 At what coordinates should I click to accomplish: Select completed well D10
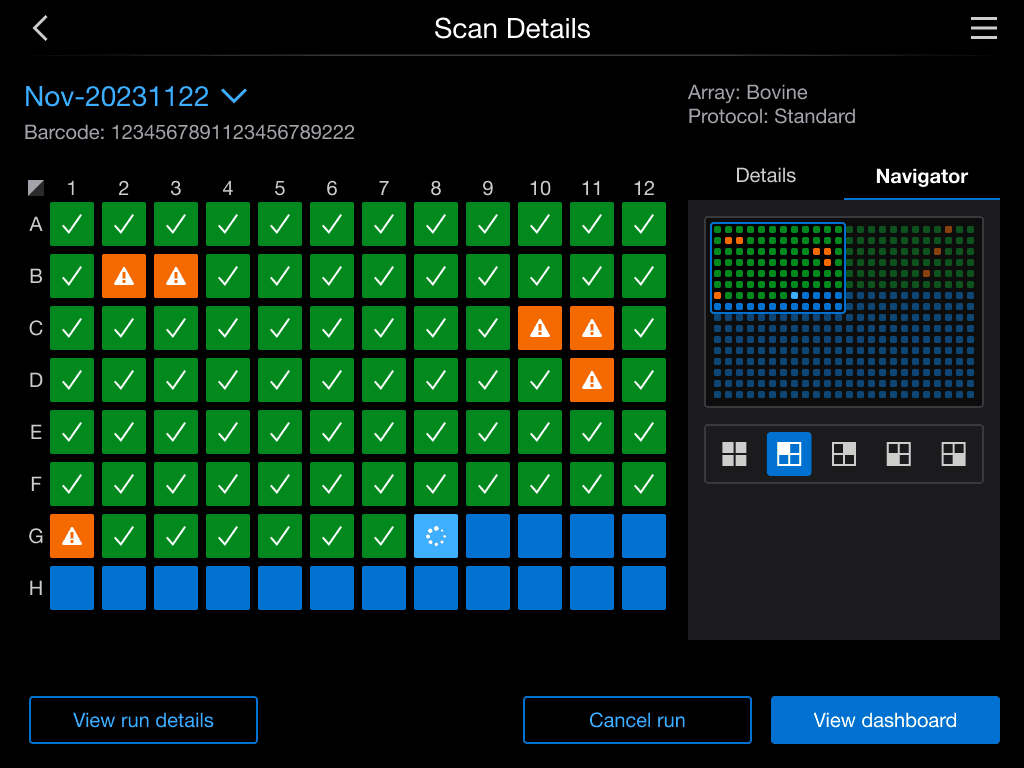(x=539, y=380)
